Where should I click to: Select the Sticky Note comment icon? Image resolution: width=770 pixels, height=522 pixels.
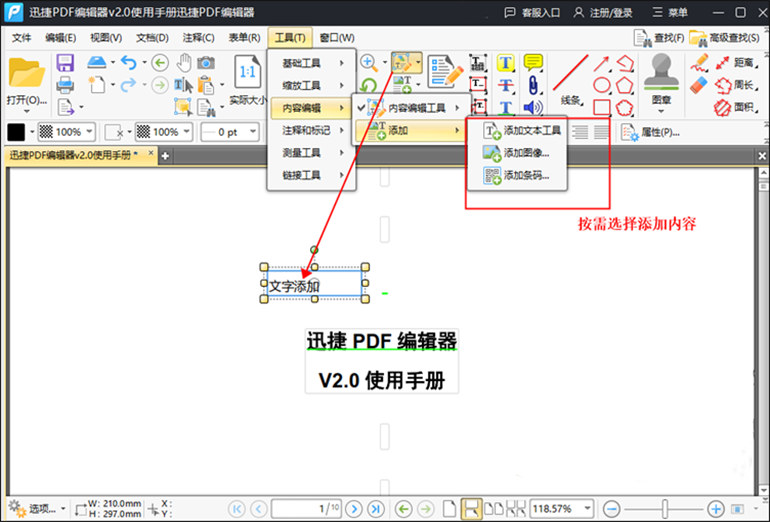[533, 63]
